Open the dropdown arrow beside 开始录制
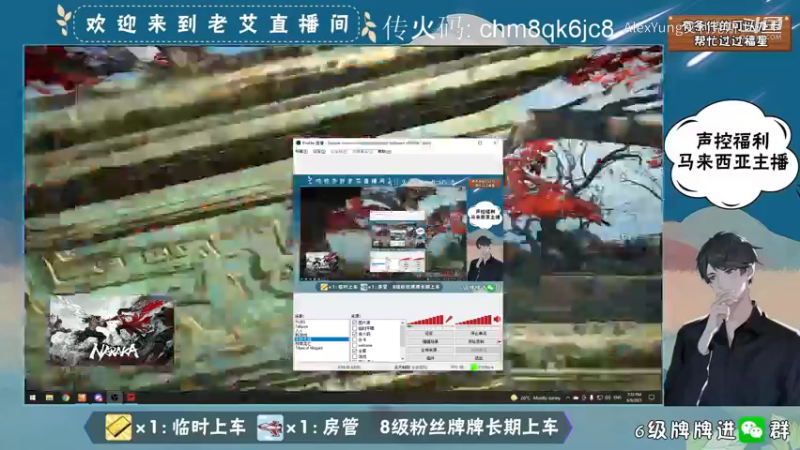The image size is (800, 450). pos(499,342)
